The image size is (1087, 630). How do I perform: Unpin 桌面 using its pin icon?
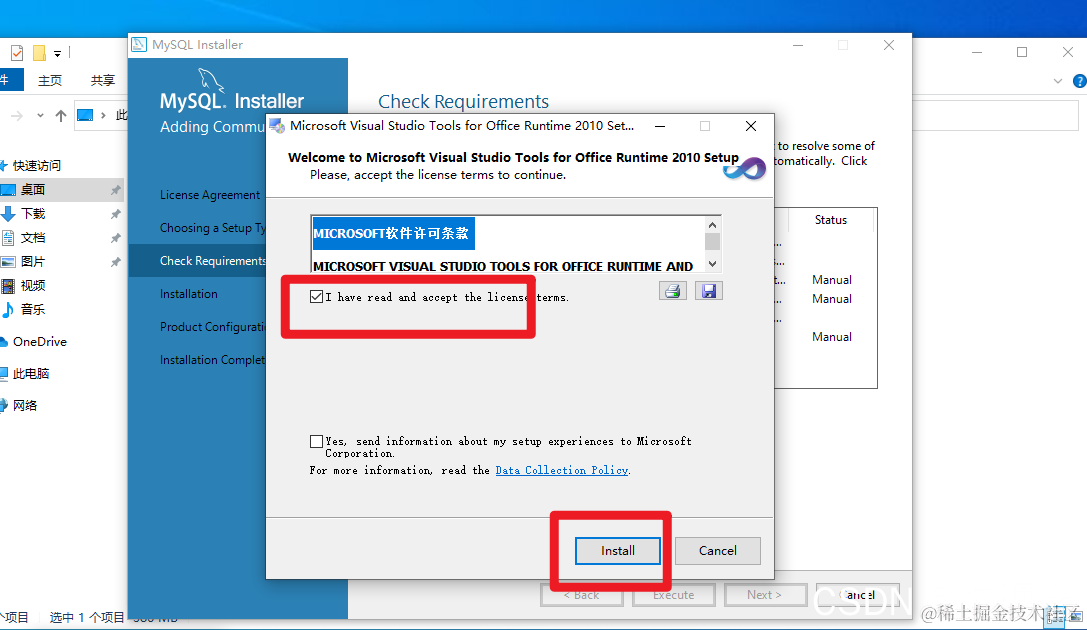(x=115, y=190)
